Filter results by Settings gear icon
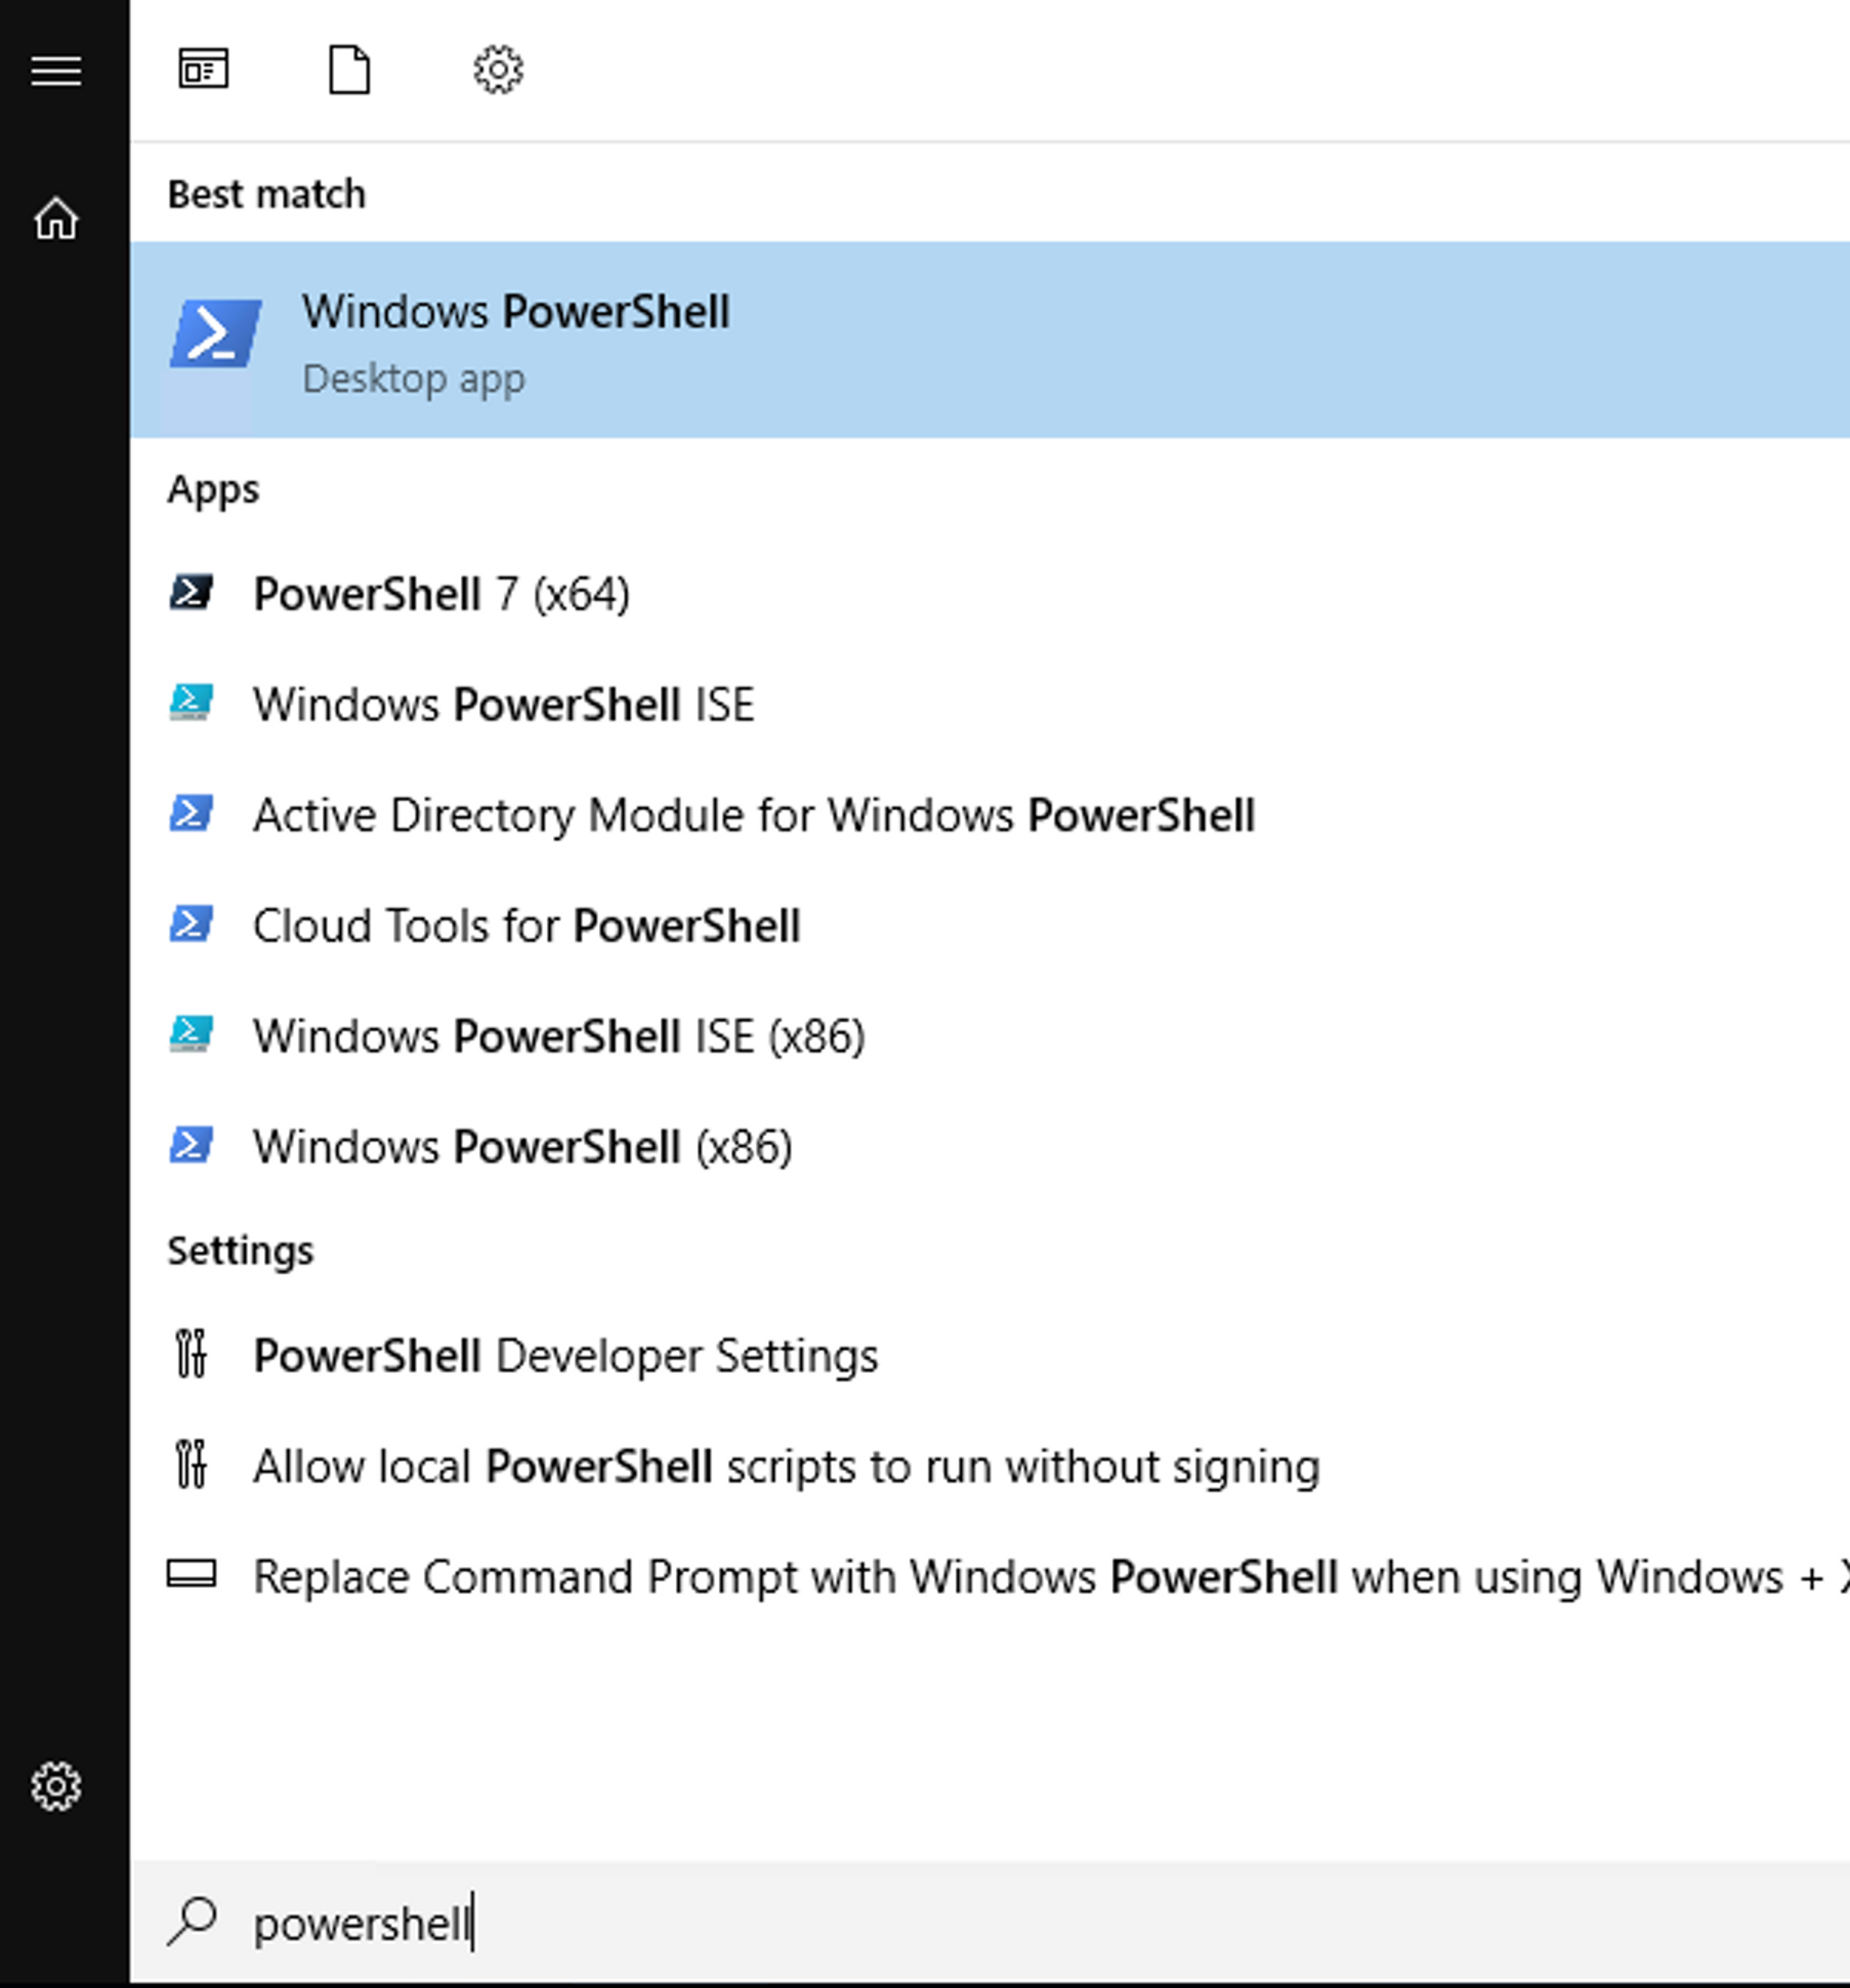 click(x=498, y=70)
